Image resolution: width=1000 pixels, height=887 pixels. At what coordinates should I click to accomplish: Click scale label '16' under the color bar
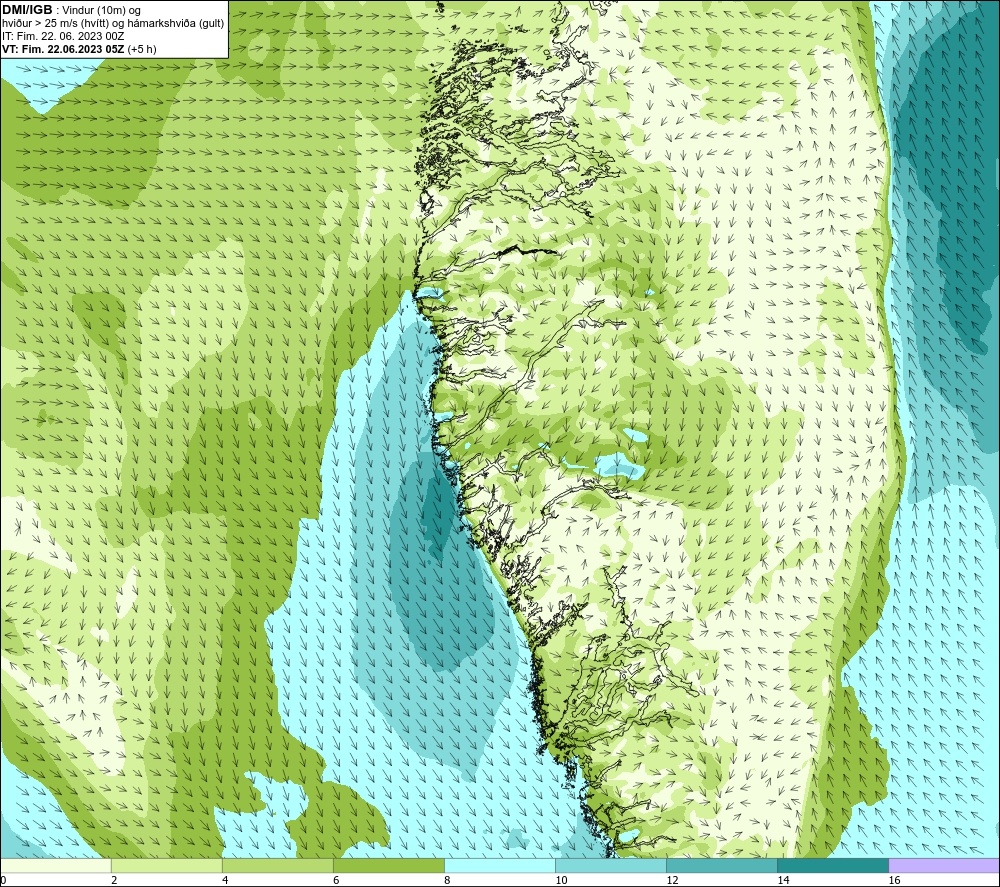pyautogui.click(x=894, y=881)
